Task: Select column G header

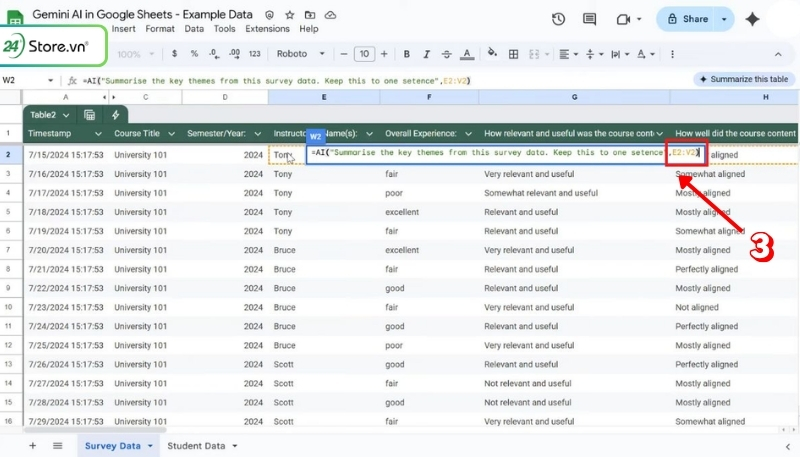Action: 574,97
